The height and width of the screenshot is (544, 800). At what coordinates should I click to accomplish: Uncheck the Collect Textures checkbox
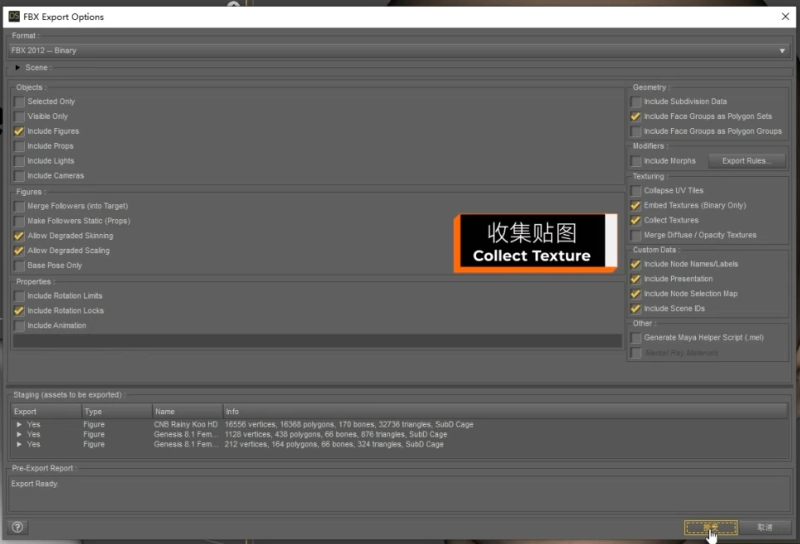point(636,220)
